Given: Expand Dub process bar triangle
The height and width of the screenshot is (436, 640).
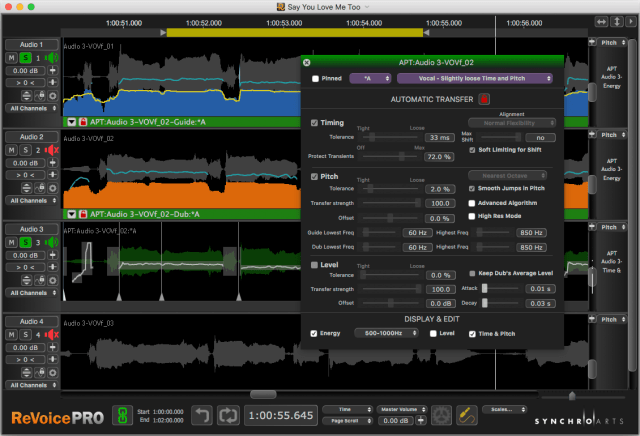Looking at the screenshot, I should coord(72,214).
